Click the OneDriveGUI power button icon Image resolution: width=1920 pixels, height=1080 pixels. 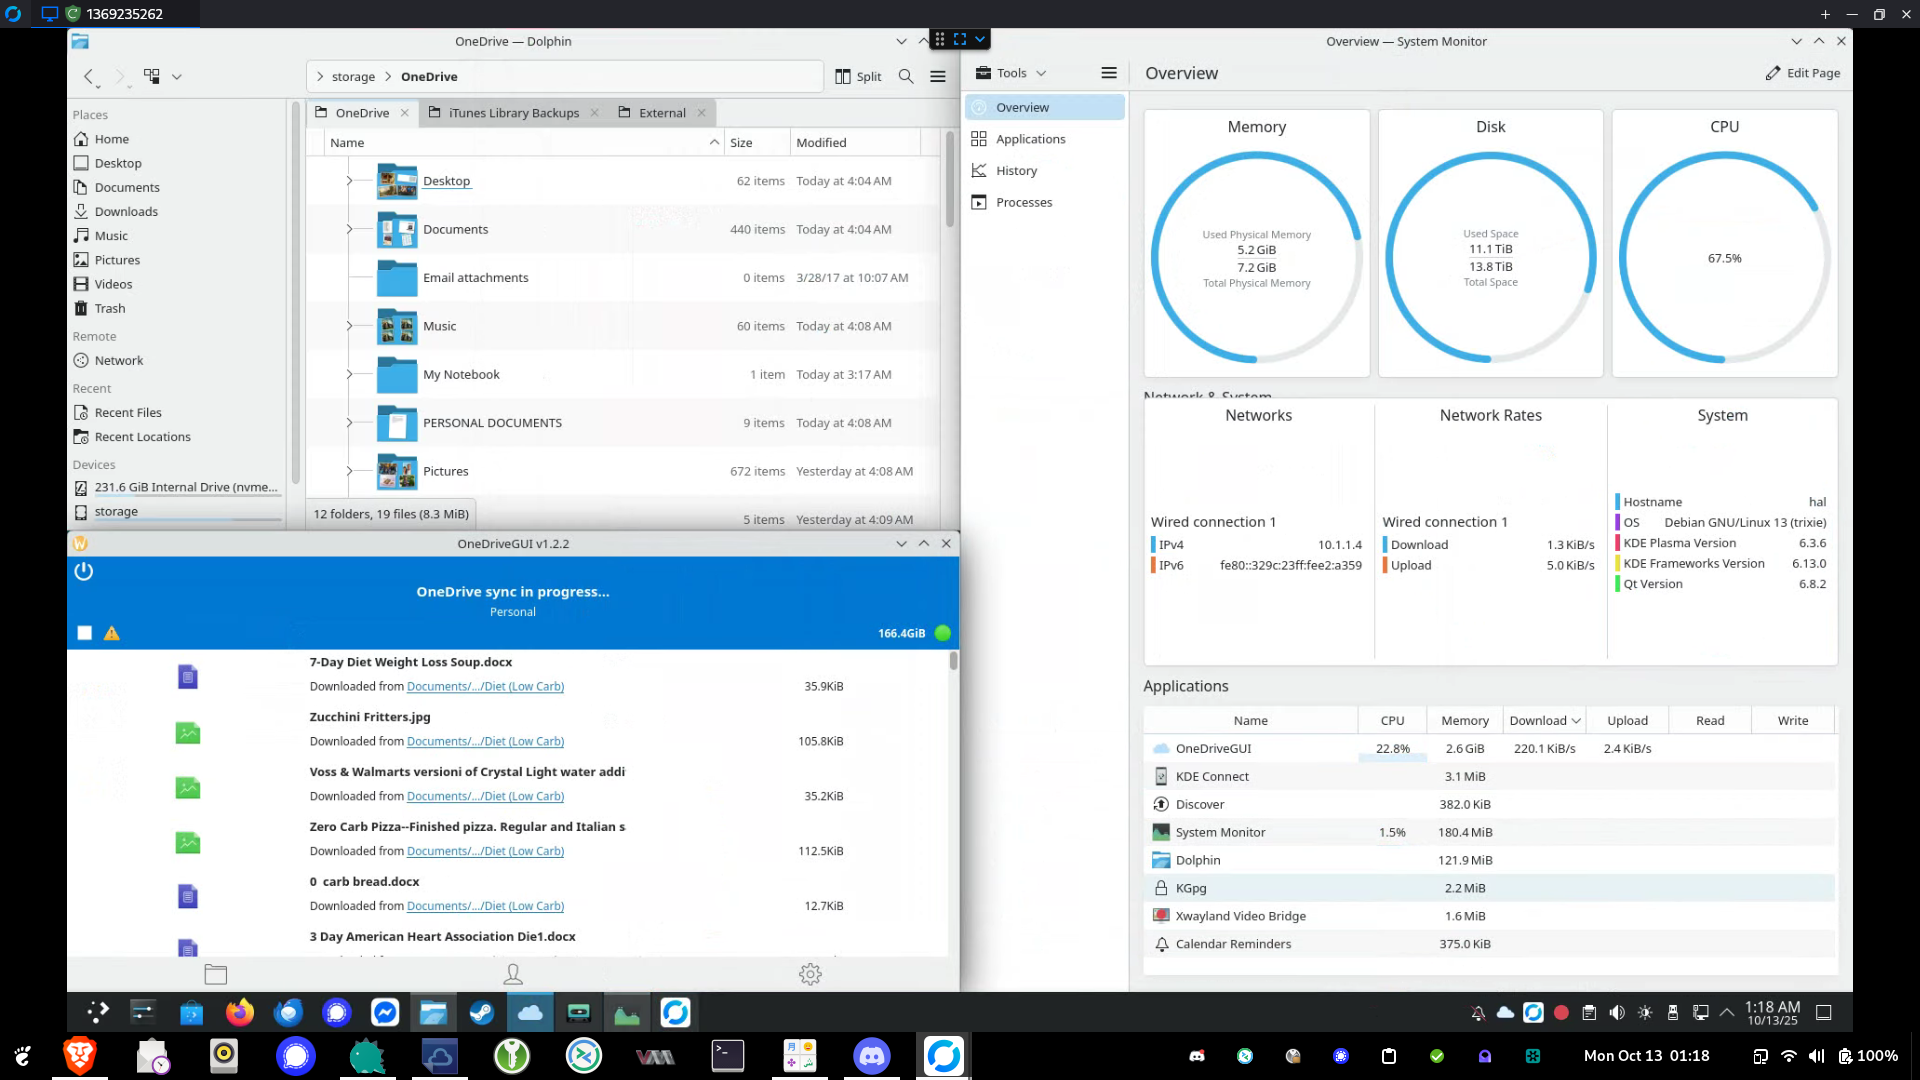(84, 572)
